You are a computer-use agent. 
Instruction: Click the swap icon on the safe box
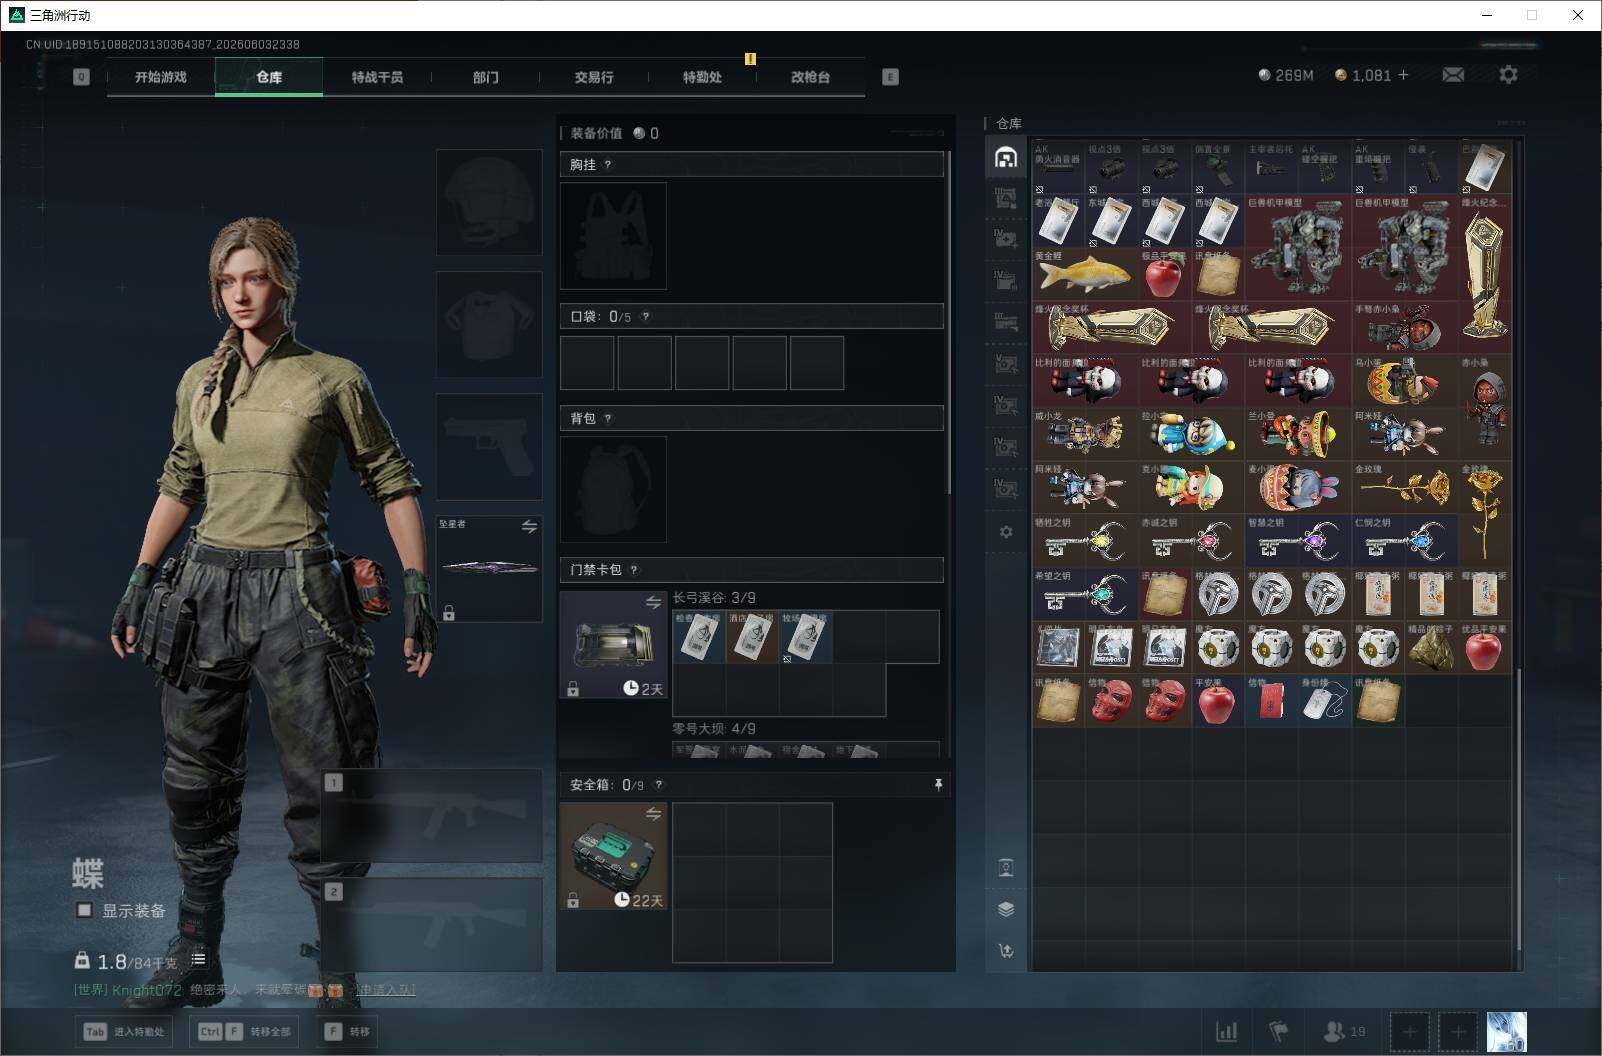pos(653,814)
